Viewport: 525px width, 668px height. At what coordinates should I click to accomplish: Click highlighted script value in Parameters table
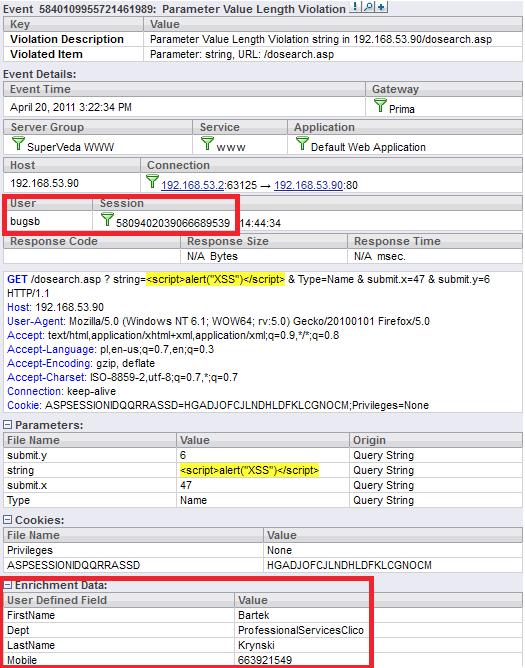[x=249, y=470]
